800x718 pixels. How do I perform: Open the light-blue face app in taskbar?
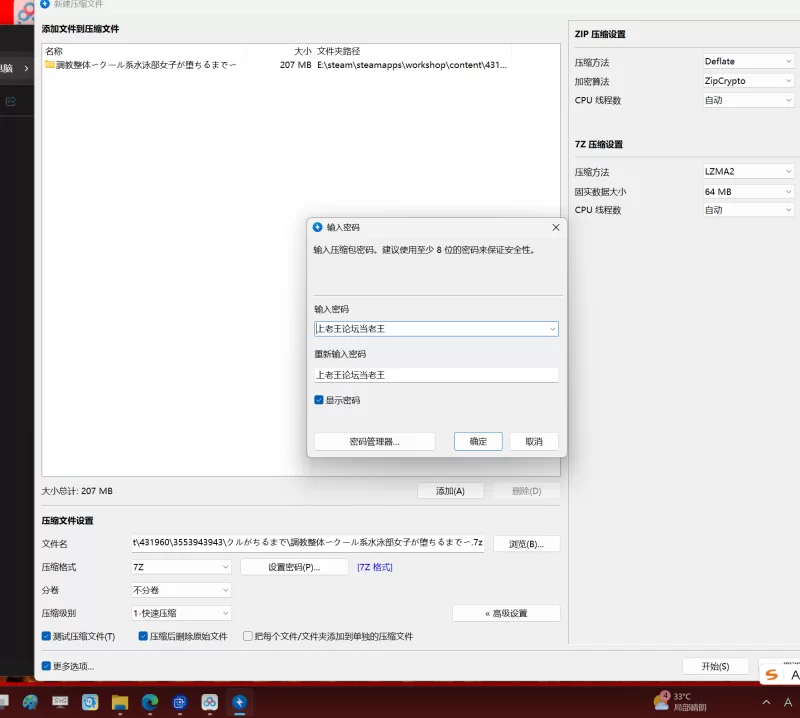[x=90, y=702]
